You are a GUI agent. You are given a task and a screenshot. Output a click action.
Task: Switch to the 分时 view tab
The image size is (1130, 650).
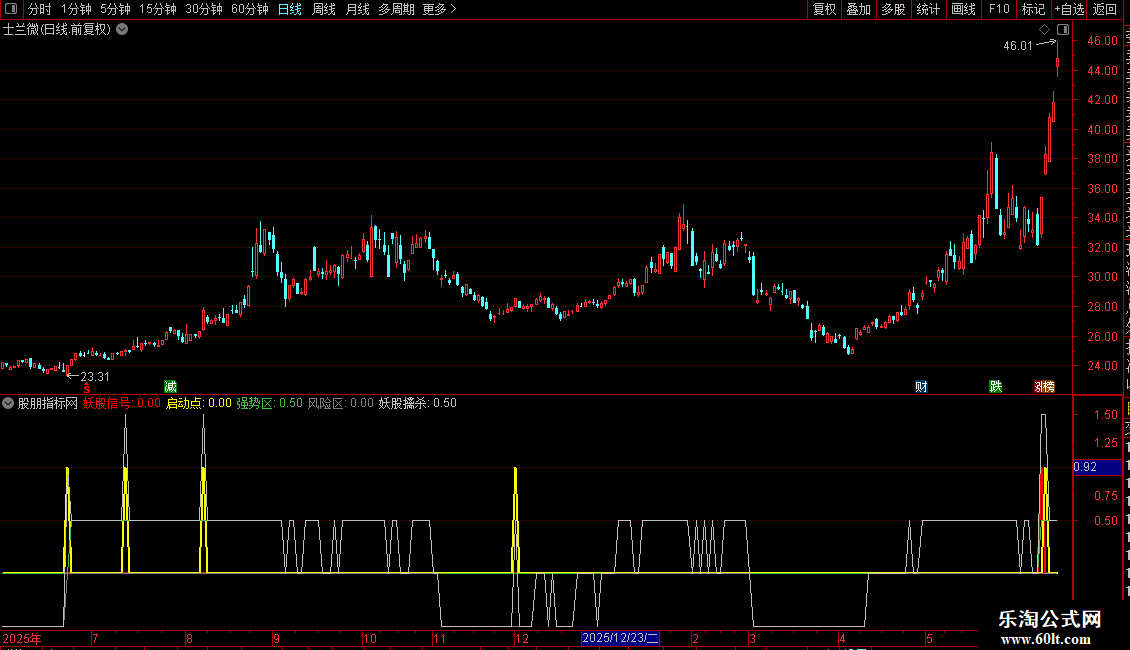pos(40,9)
